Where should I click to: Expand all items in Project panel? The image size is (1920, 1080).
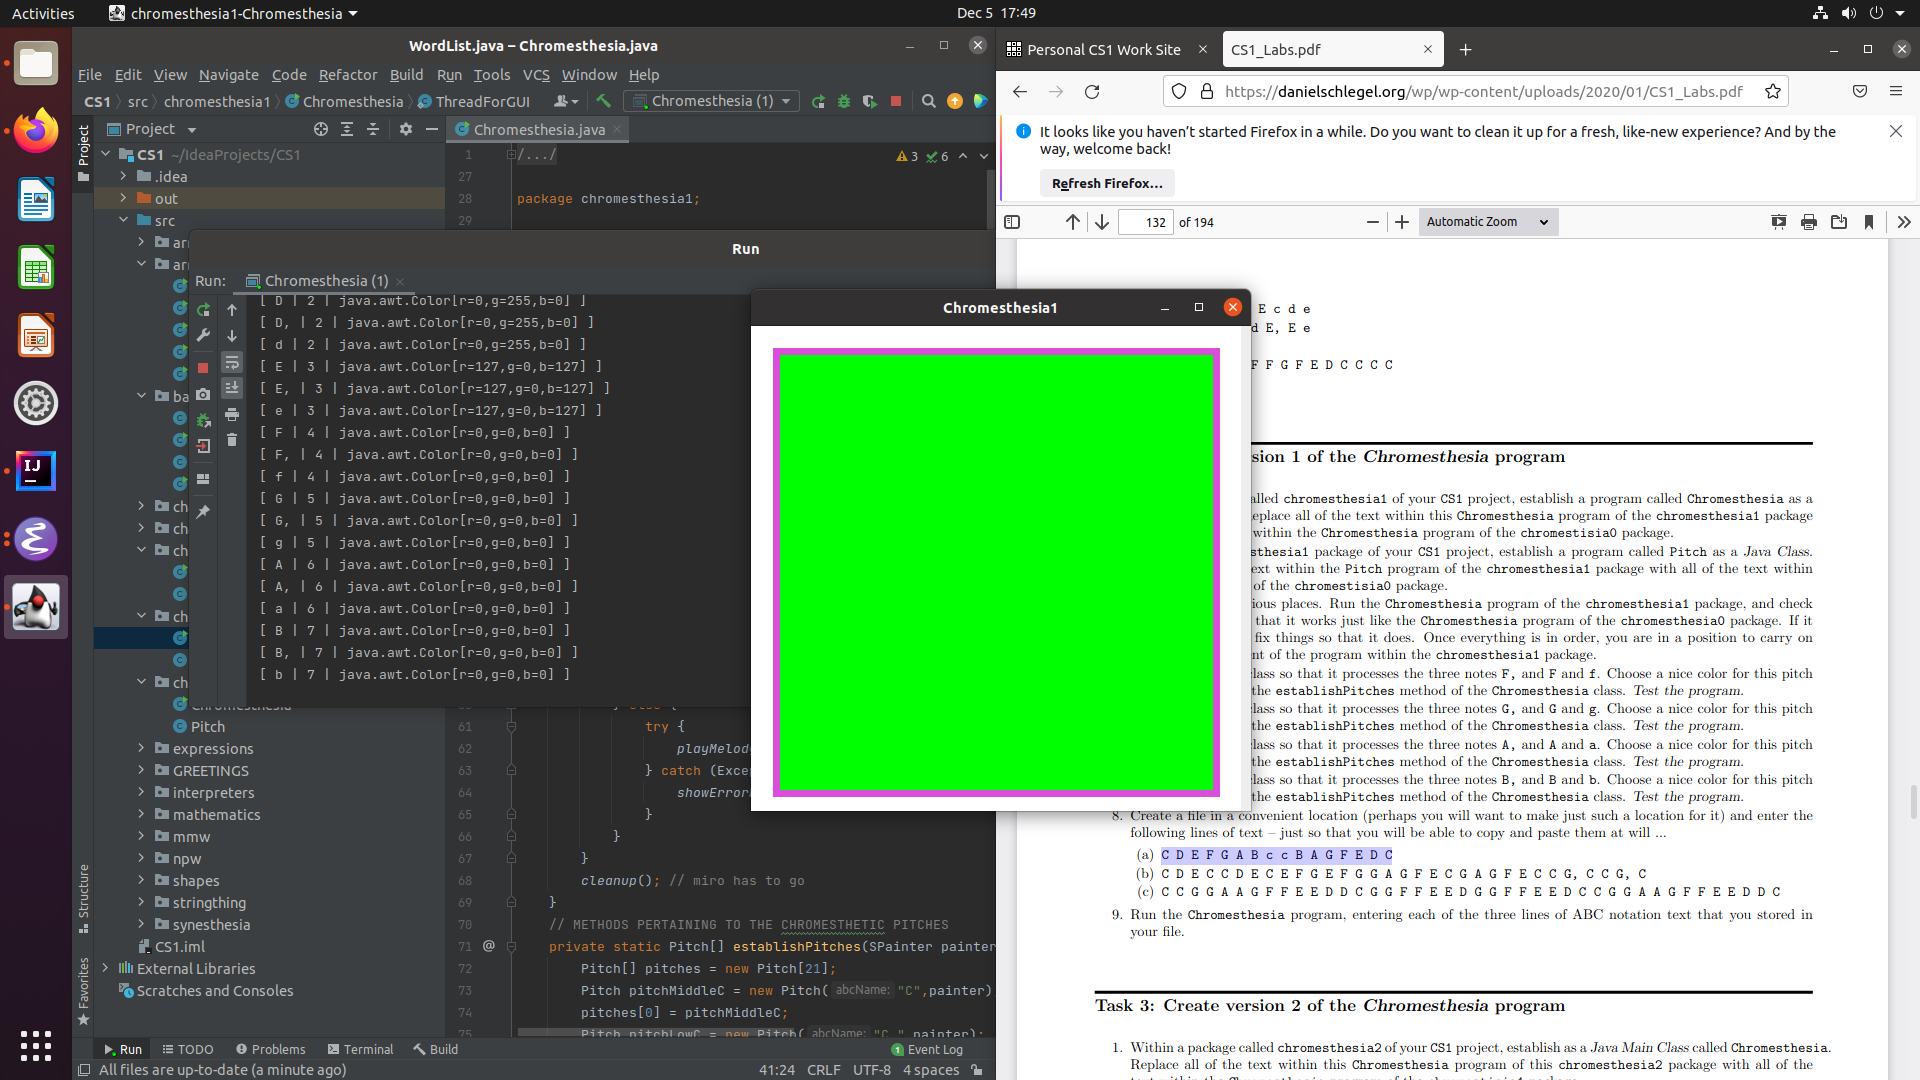tap(347, 129)
